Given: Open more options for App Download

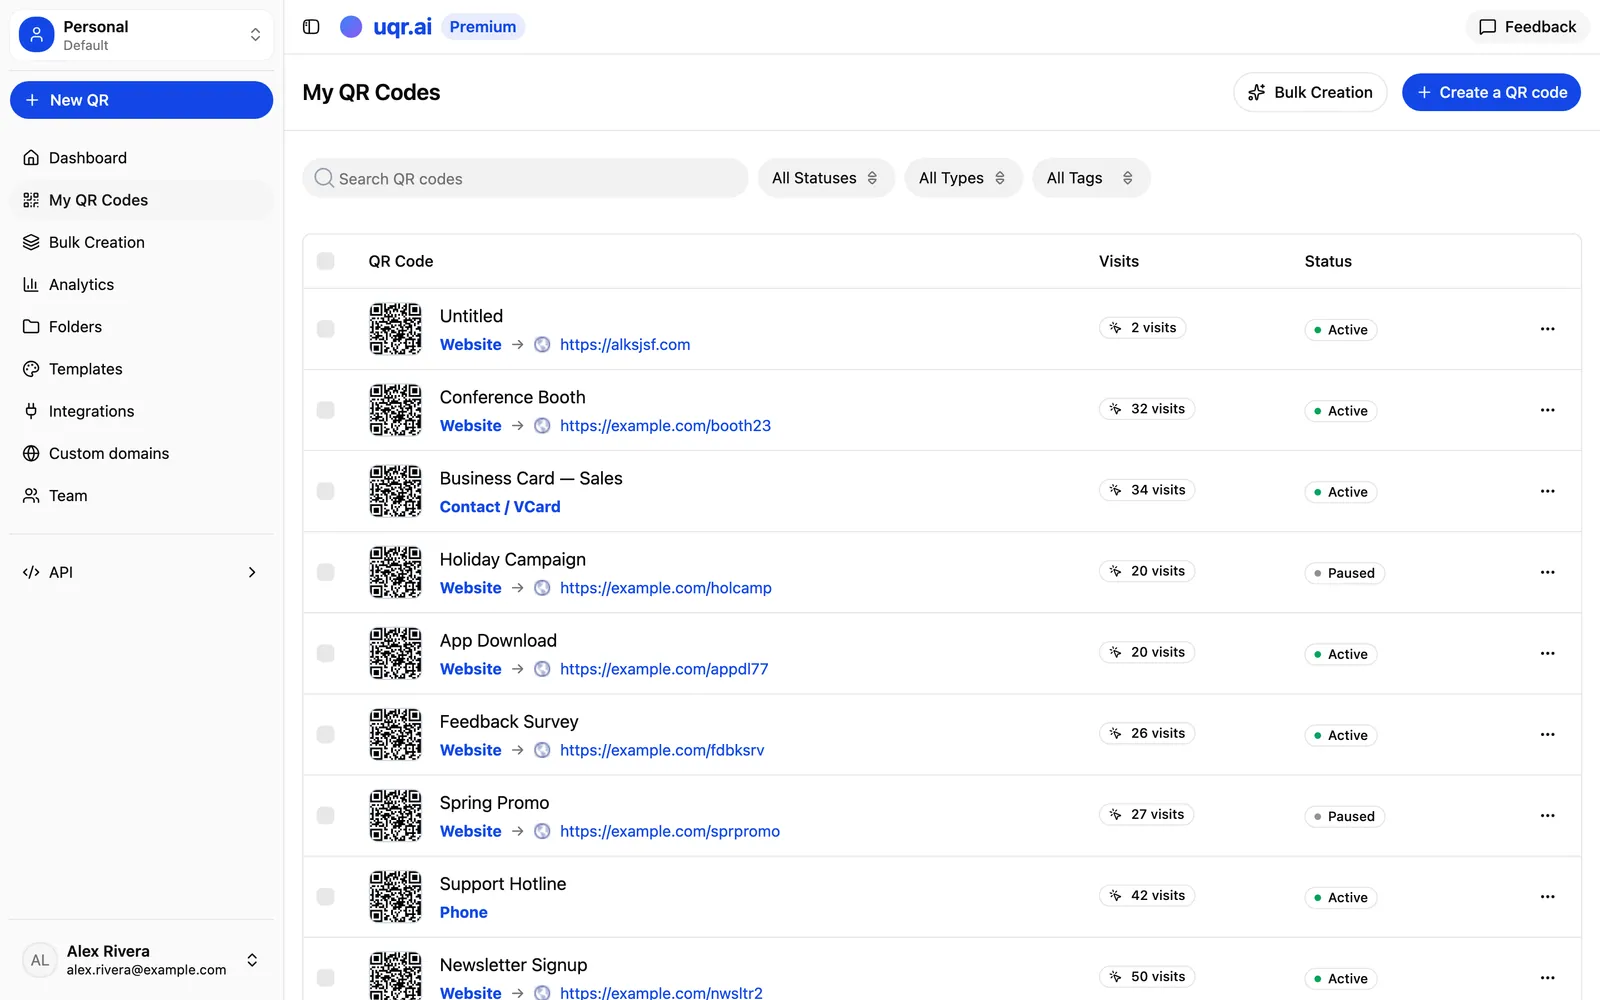Looking at the screenshot, I should (x=1547, y=653).
